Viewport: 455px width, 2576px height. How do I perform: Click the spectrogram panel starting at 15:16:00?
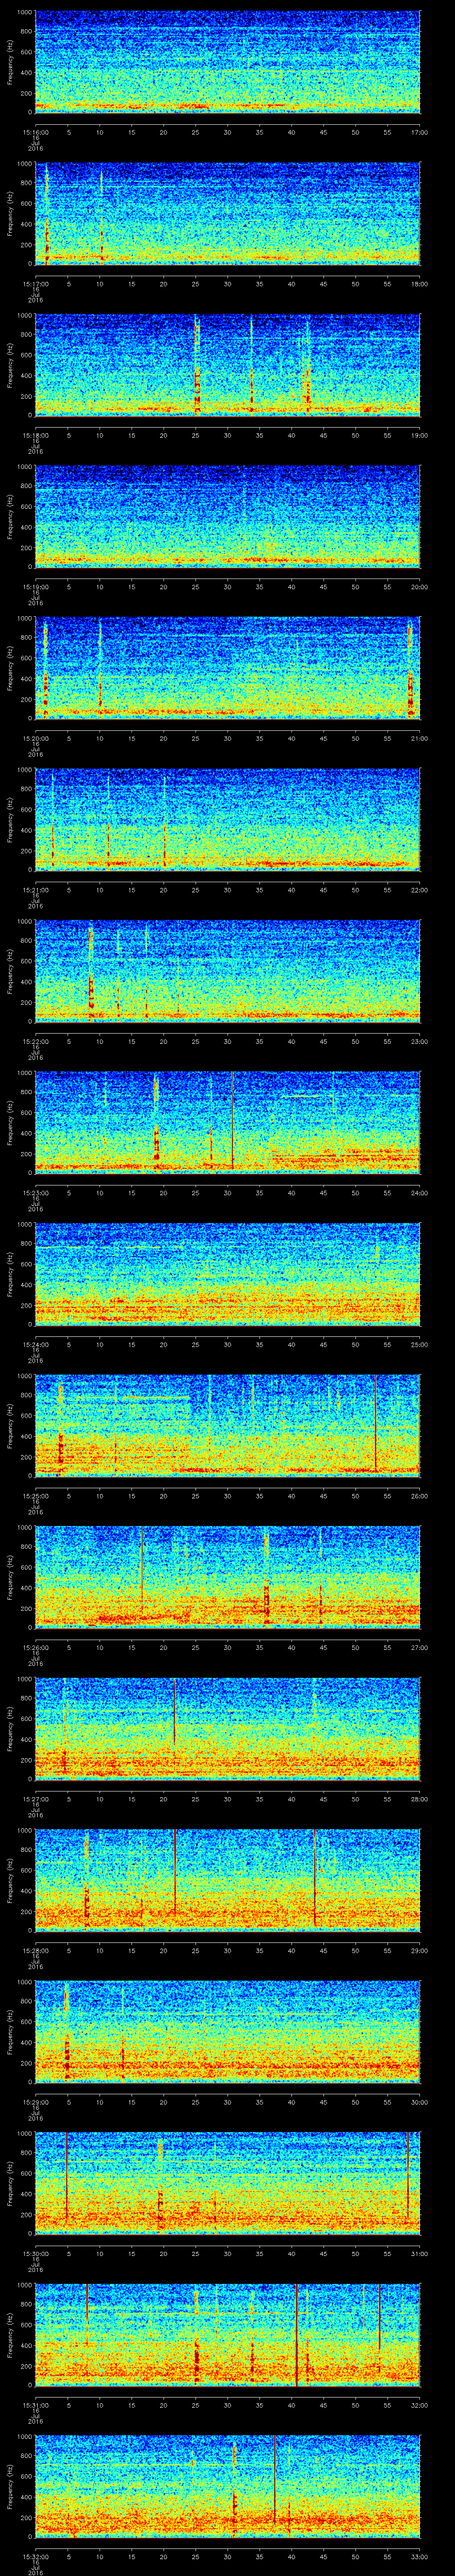point(227,62)
